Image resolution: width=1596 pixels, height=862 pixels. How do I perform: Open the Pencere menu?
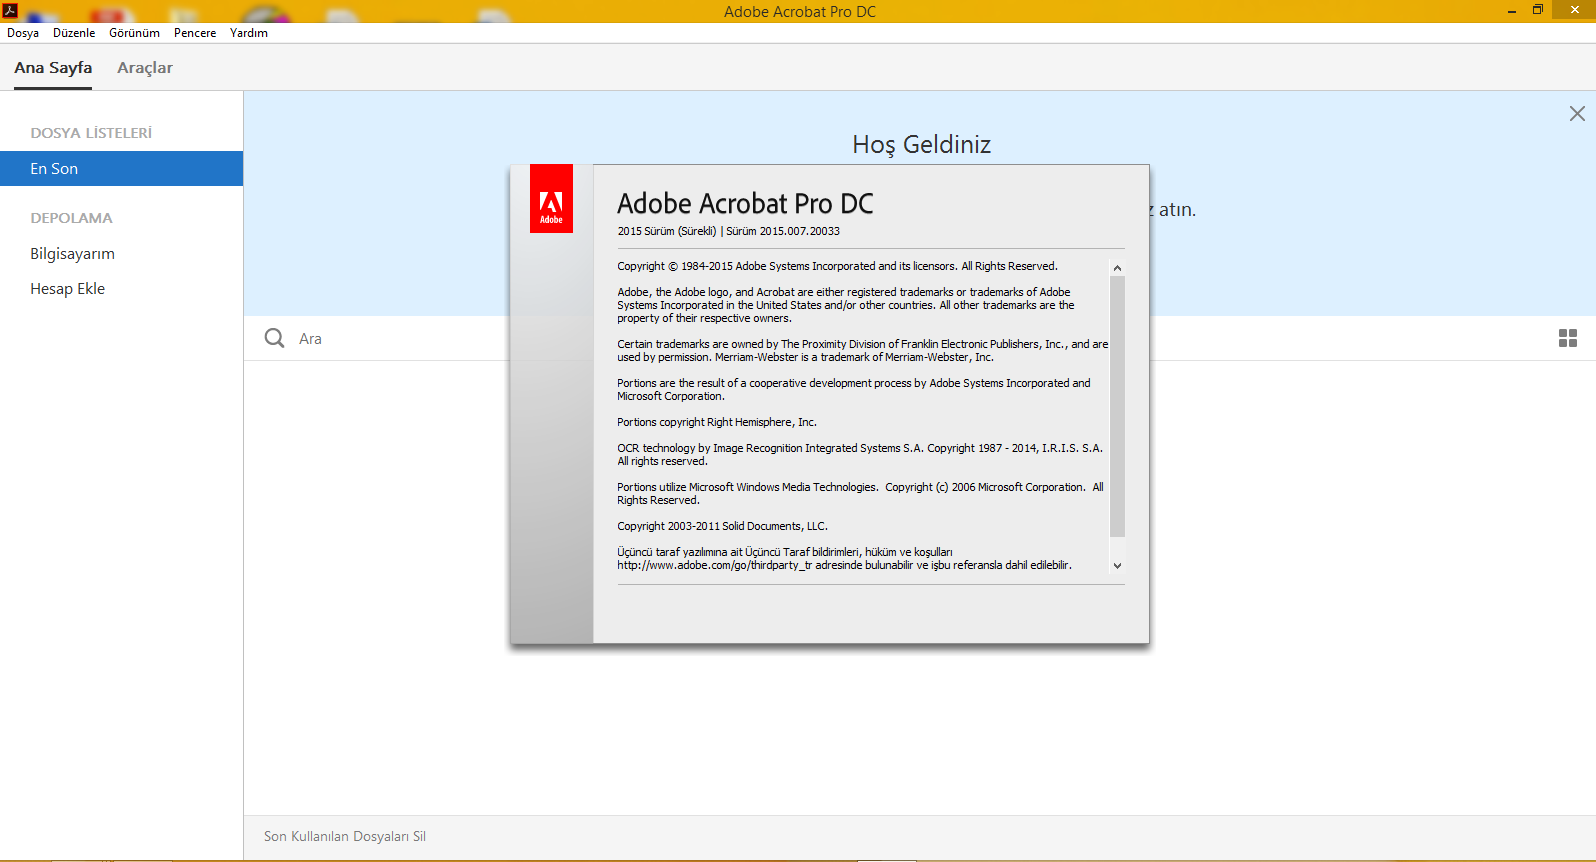pyautogui.click(x=195, y=33)
